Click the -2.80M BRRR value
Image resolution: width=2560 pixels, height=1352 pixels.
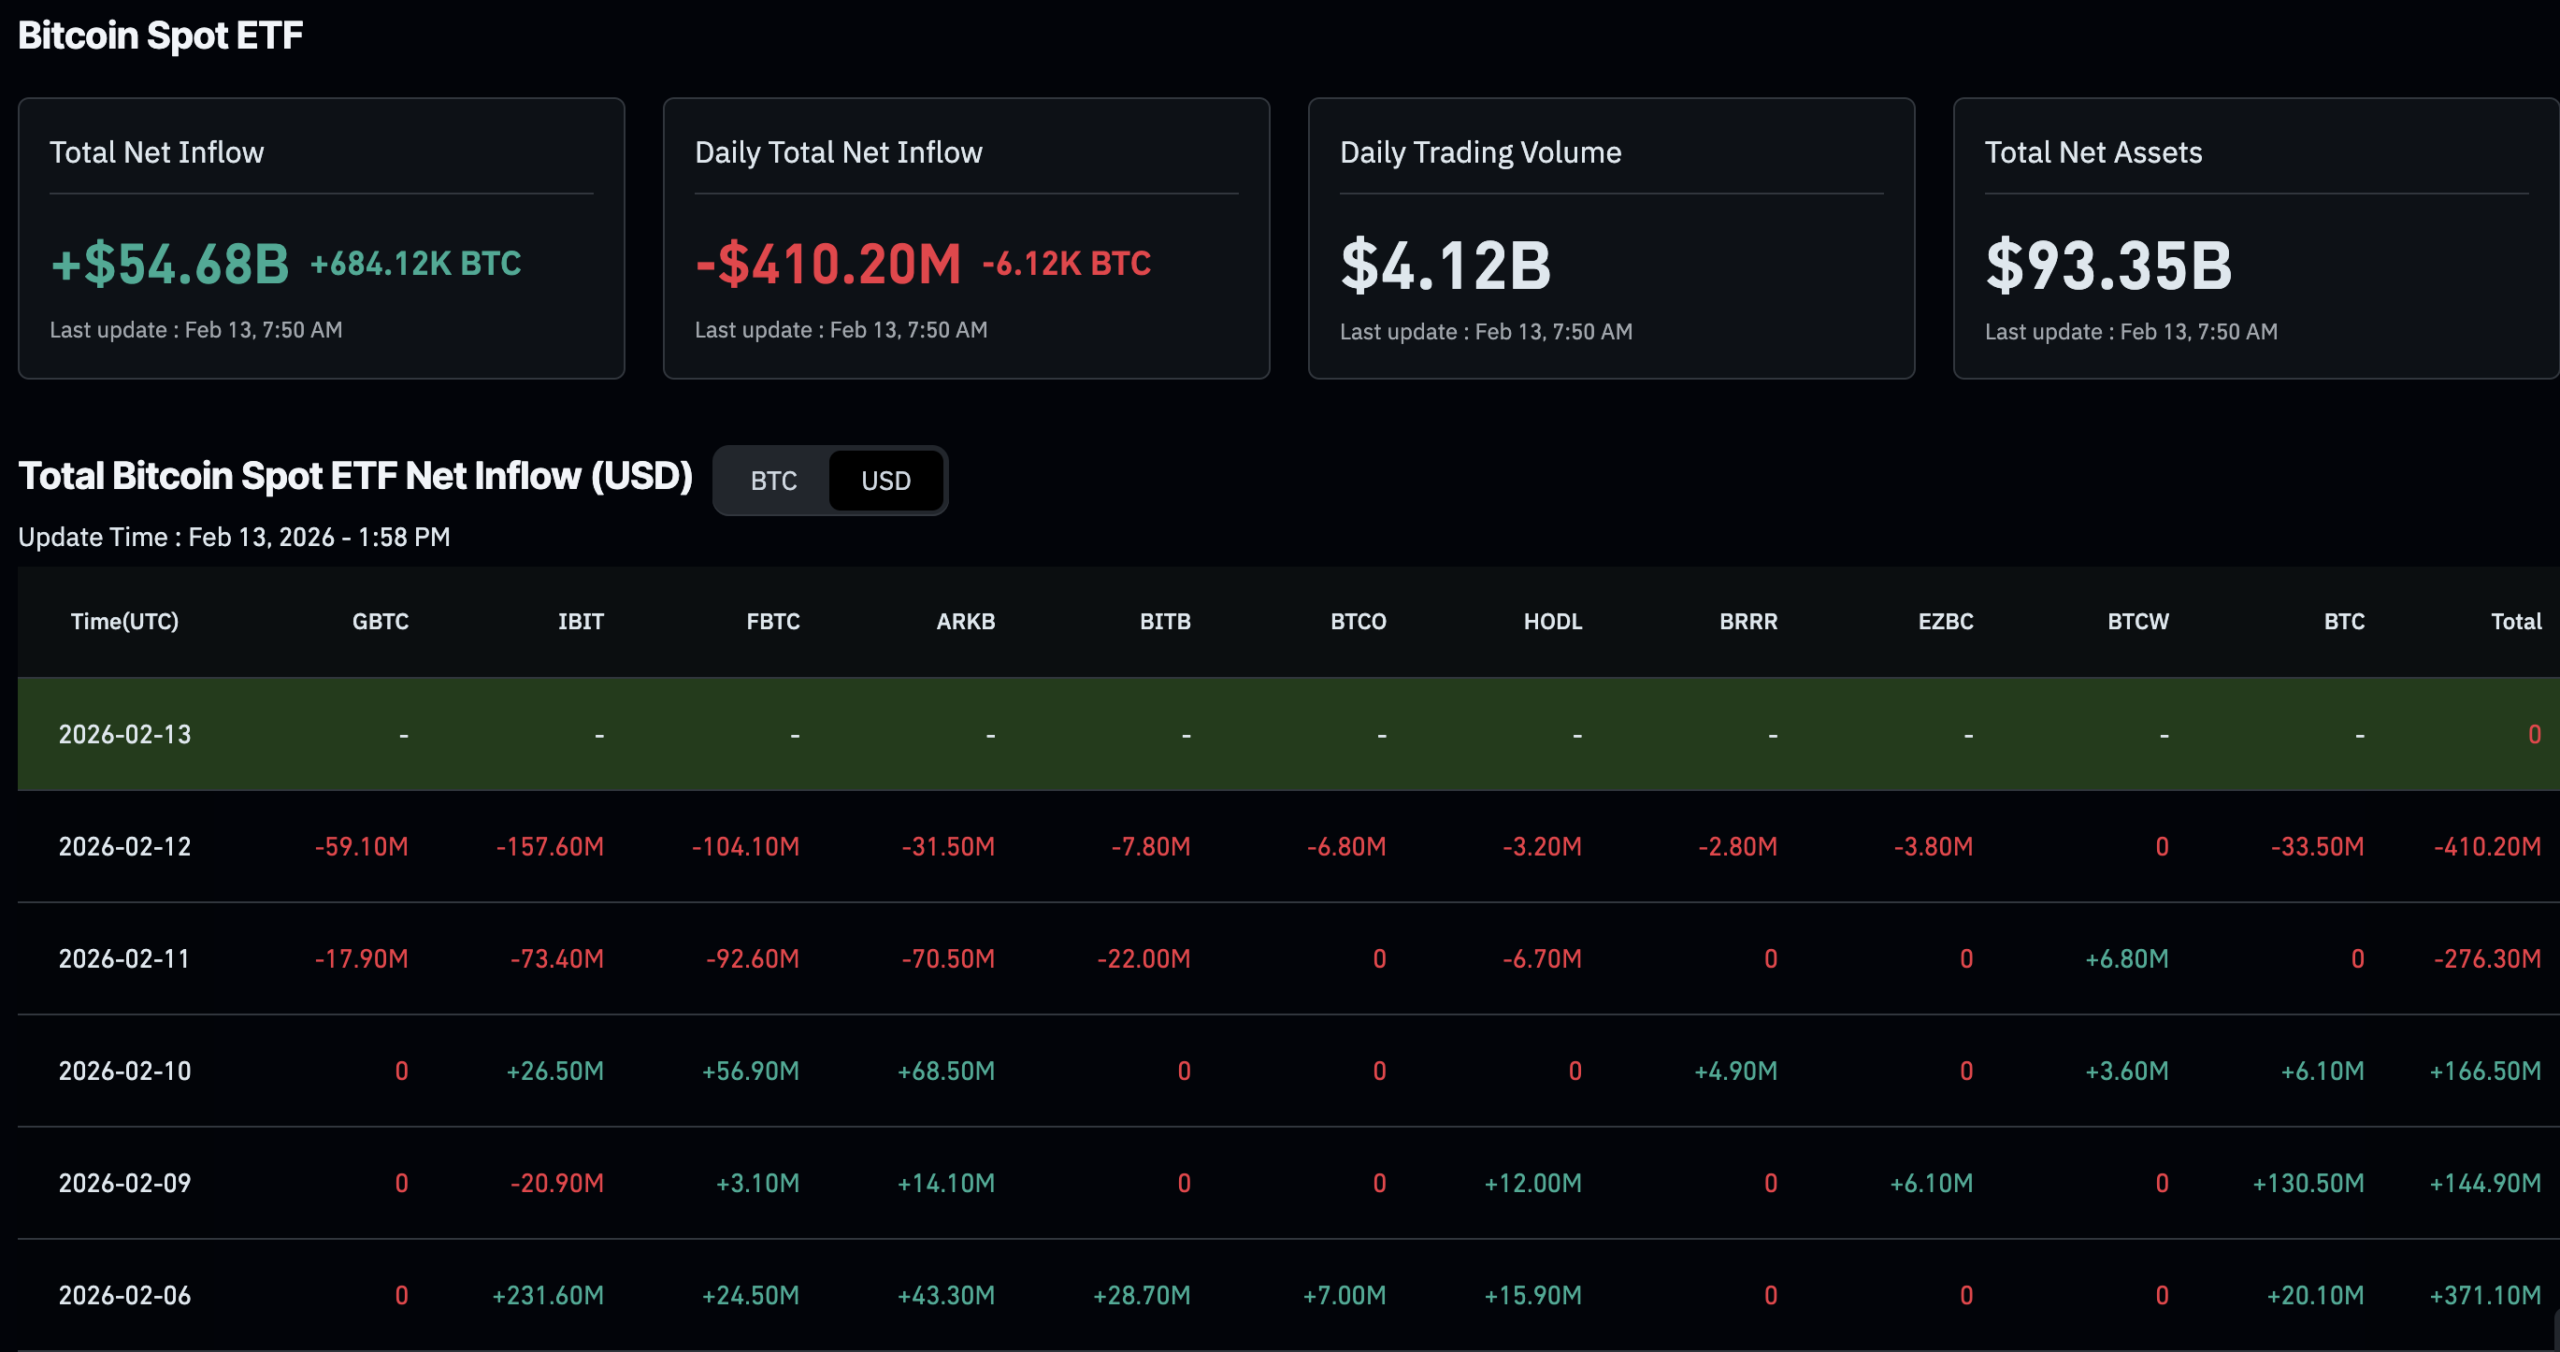[x=1738, y=846]
